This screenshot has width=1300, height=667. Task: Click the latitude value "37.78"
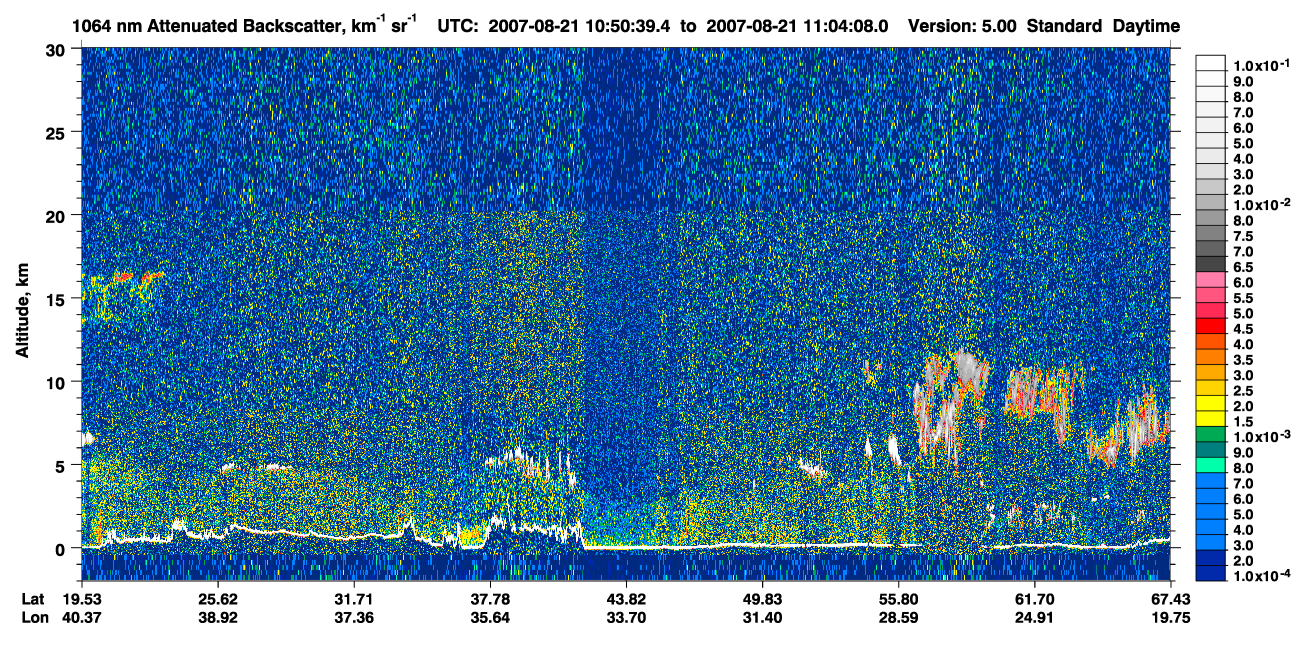tap(490, 599)
